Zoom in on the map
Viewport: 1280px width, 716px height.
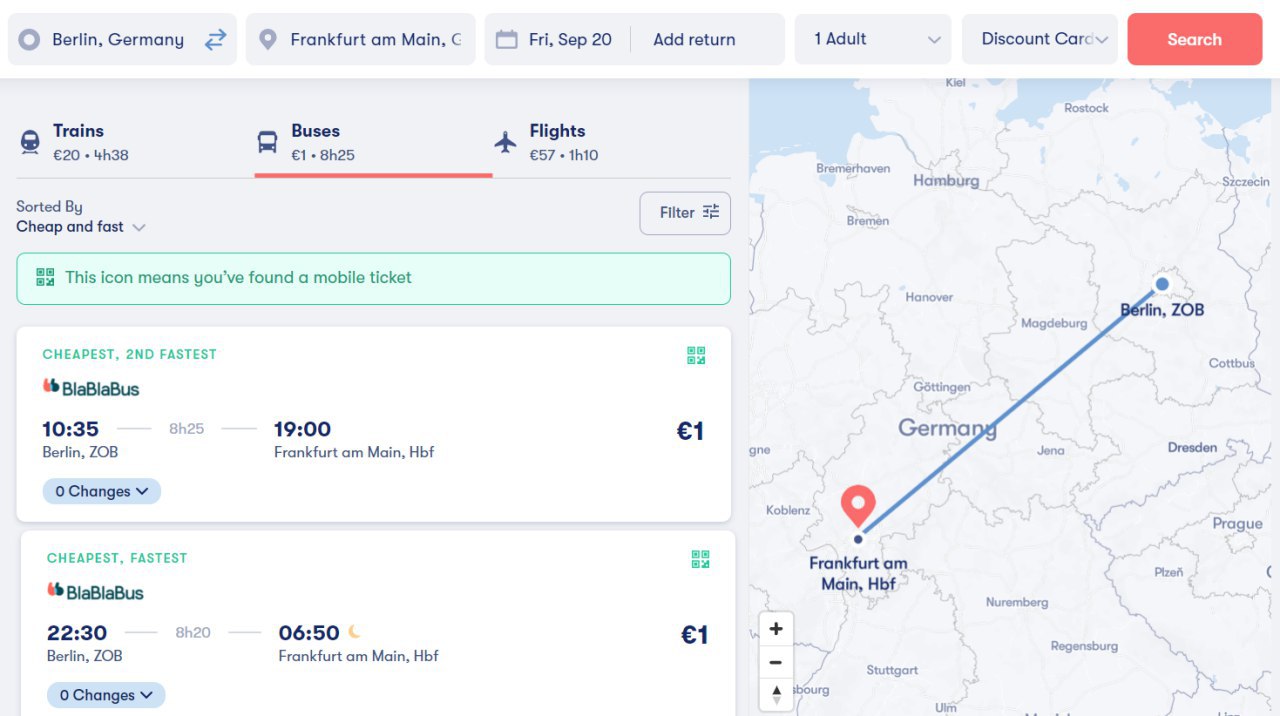pos(776,629)
